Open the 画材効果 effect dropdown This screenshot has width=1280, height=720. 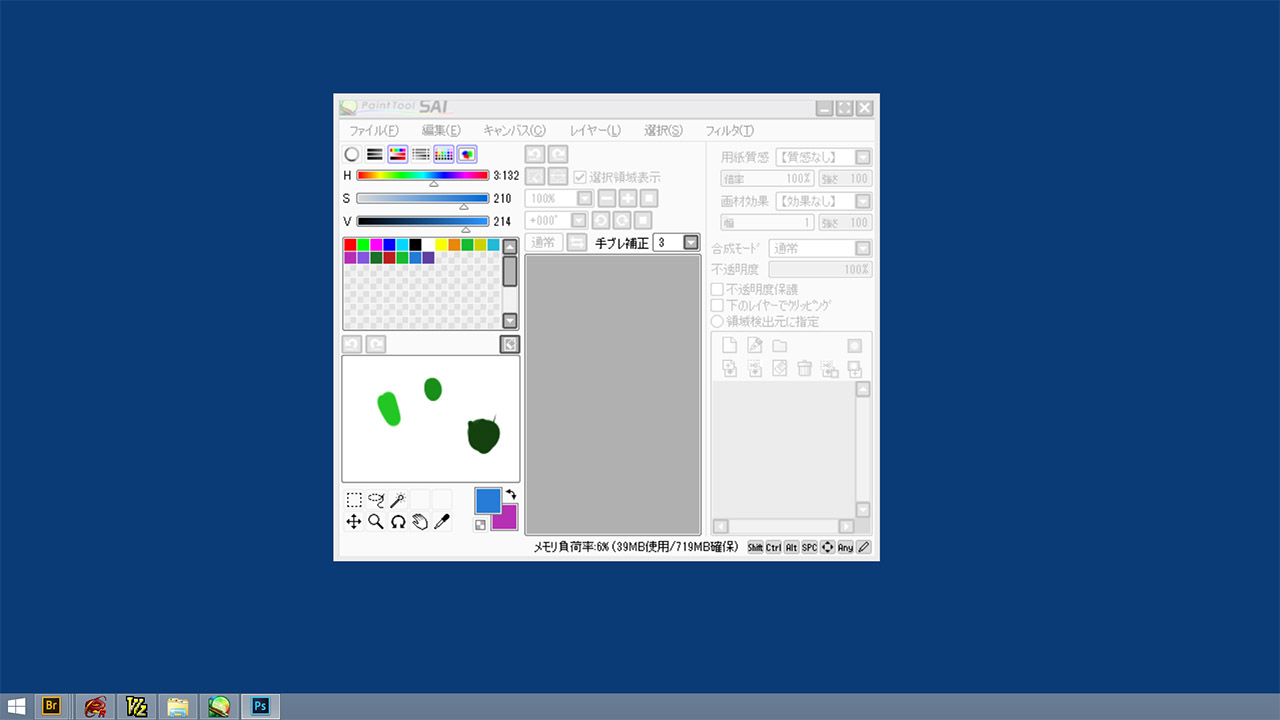(863, 201)
